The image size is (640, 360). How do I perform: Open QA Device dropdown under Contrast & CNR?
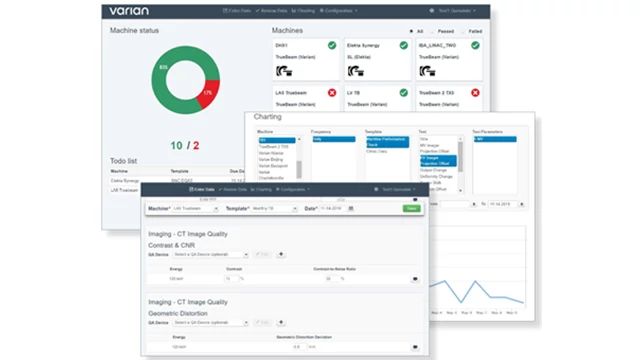pyautogui.click(x=211, y=254)
